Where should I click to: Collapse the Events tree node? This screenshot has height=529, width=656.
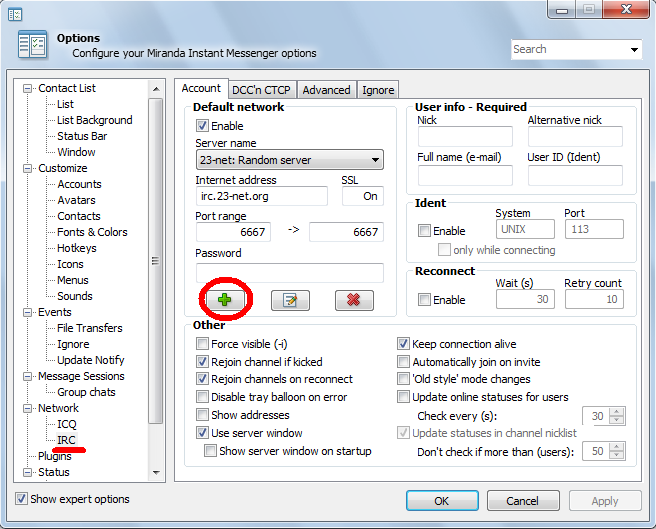pyautogui.click(x=28, y=312)
